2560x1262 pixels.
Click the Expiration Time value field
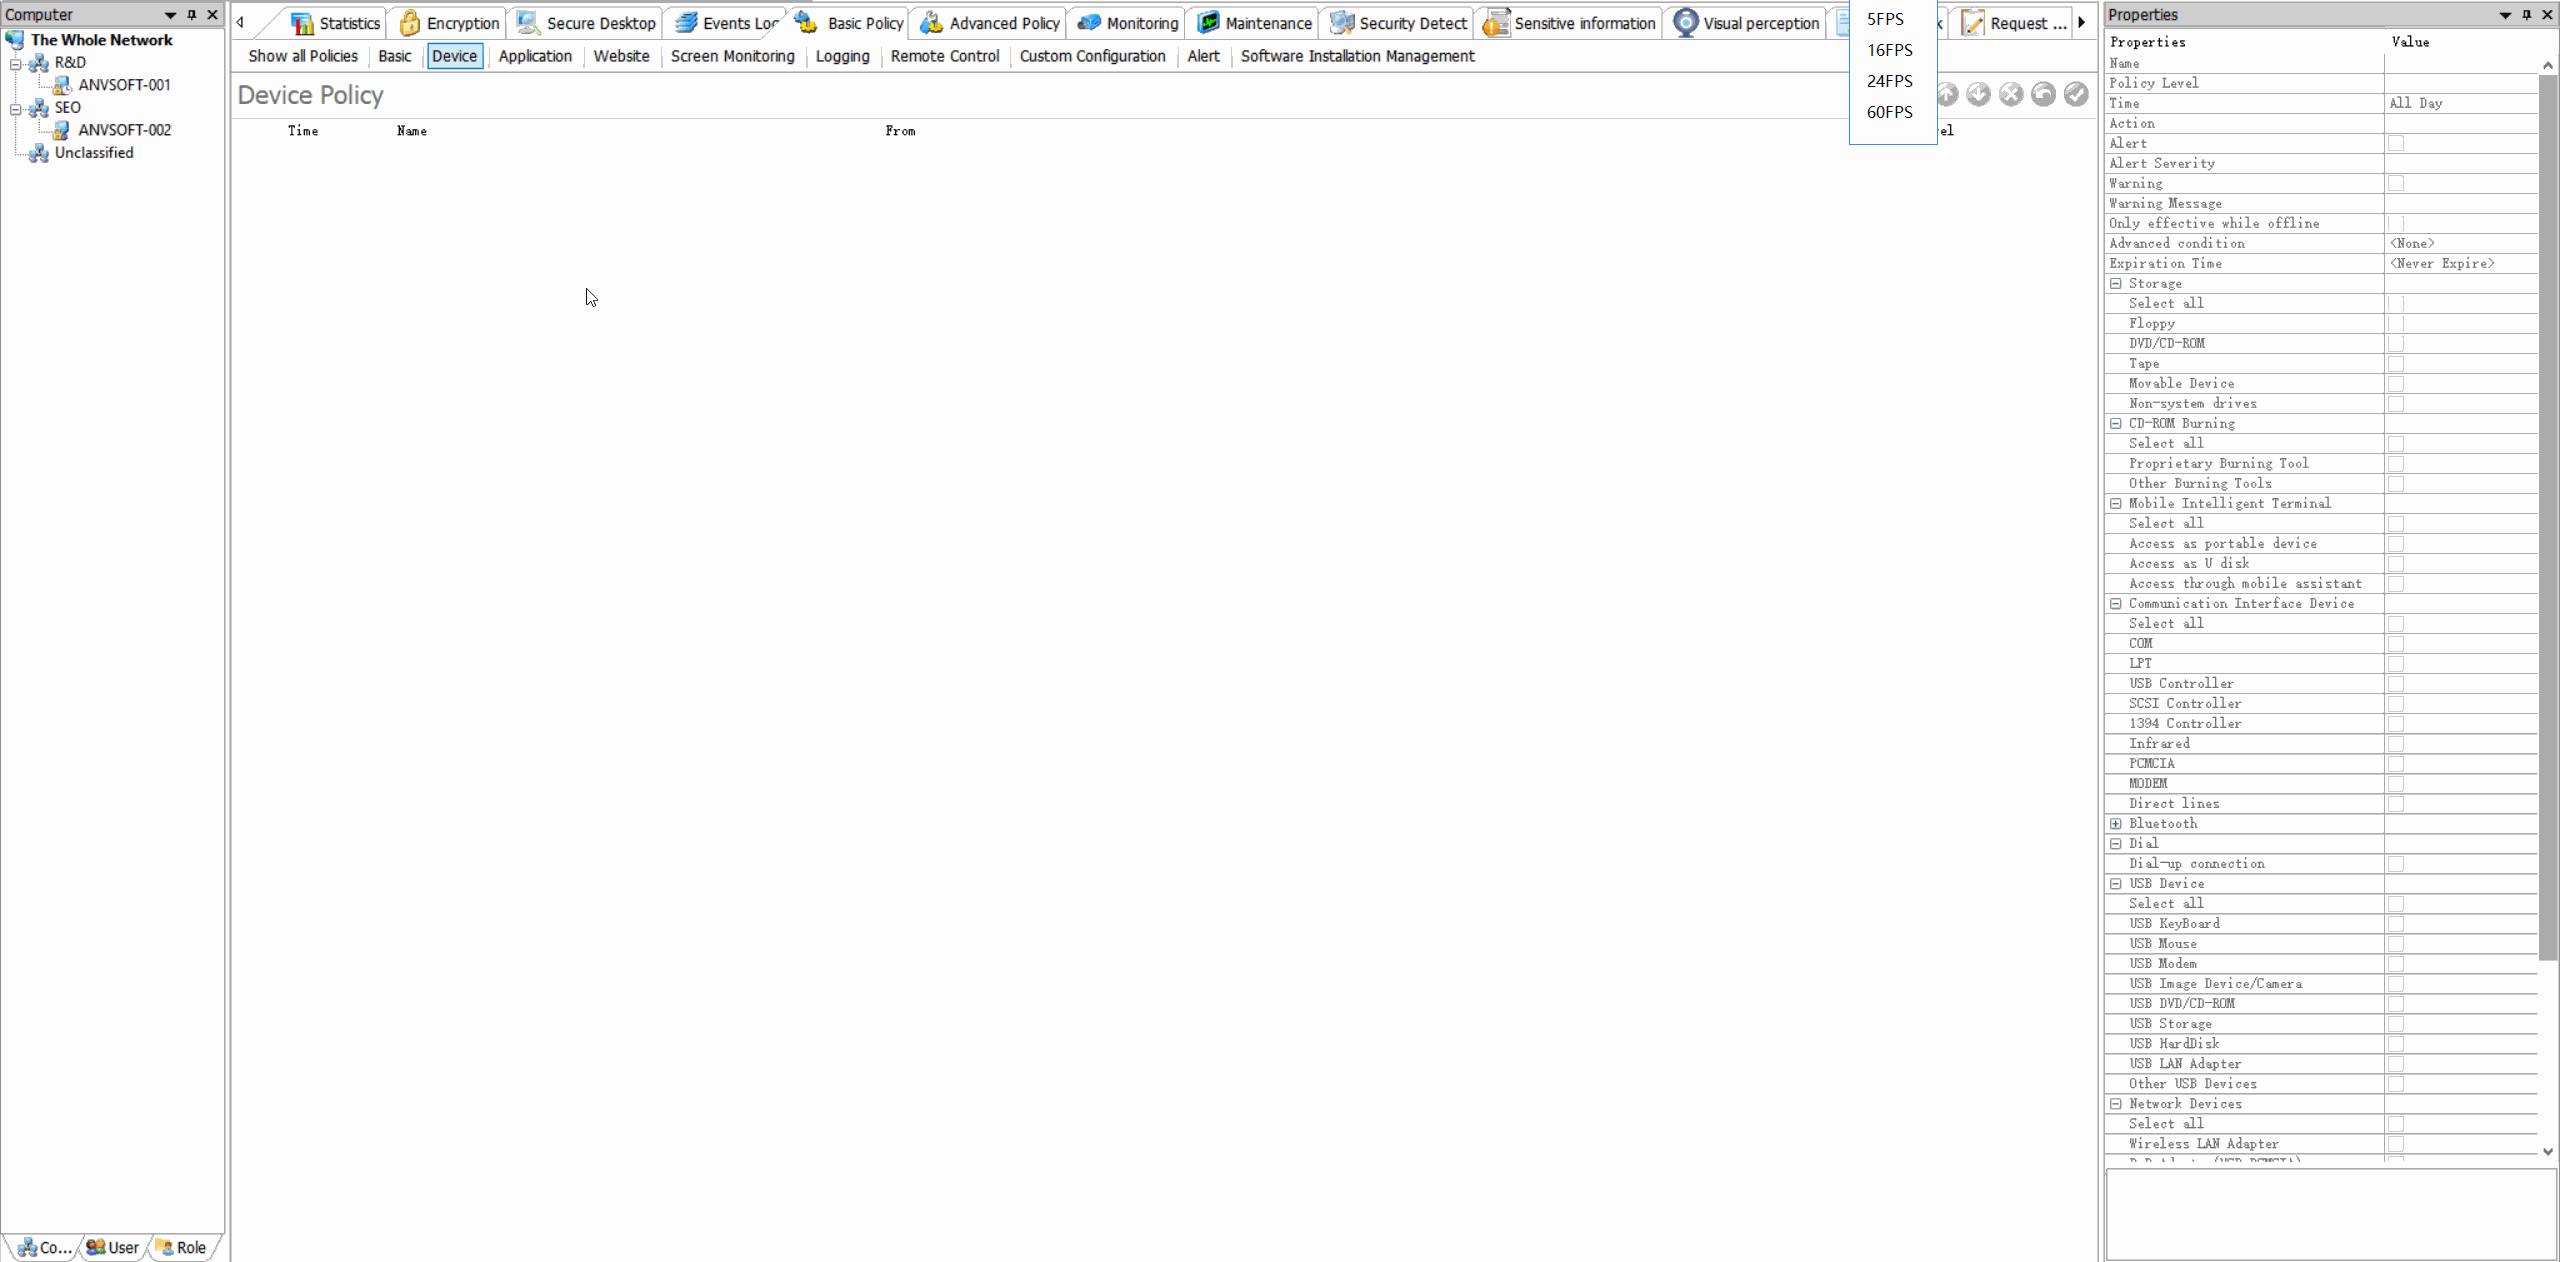point(2460,263)
